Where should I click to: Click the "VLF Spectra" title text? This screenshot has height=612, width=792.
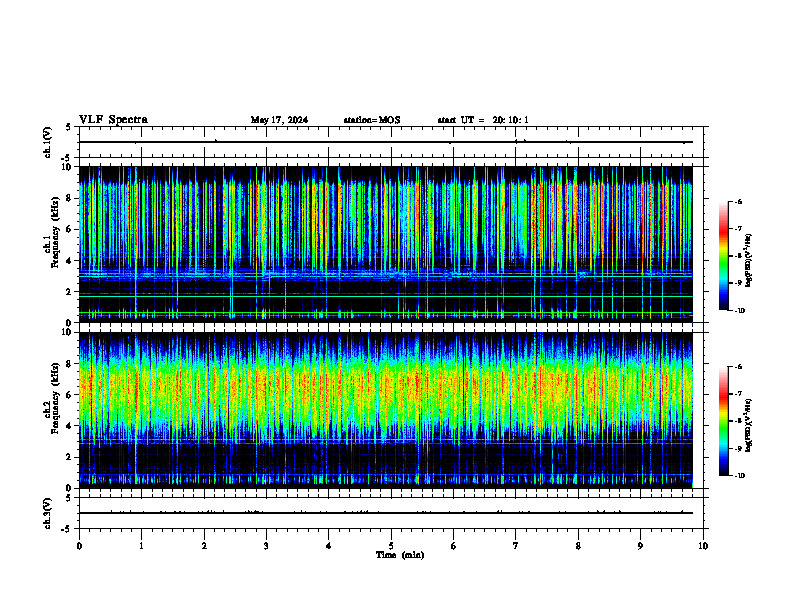(113, 120)
